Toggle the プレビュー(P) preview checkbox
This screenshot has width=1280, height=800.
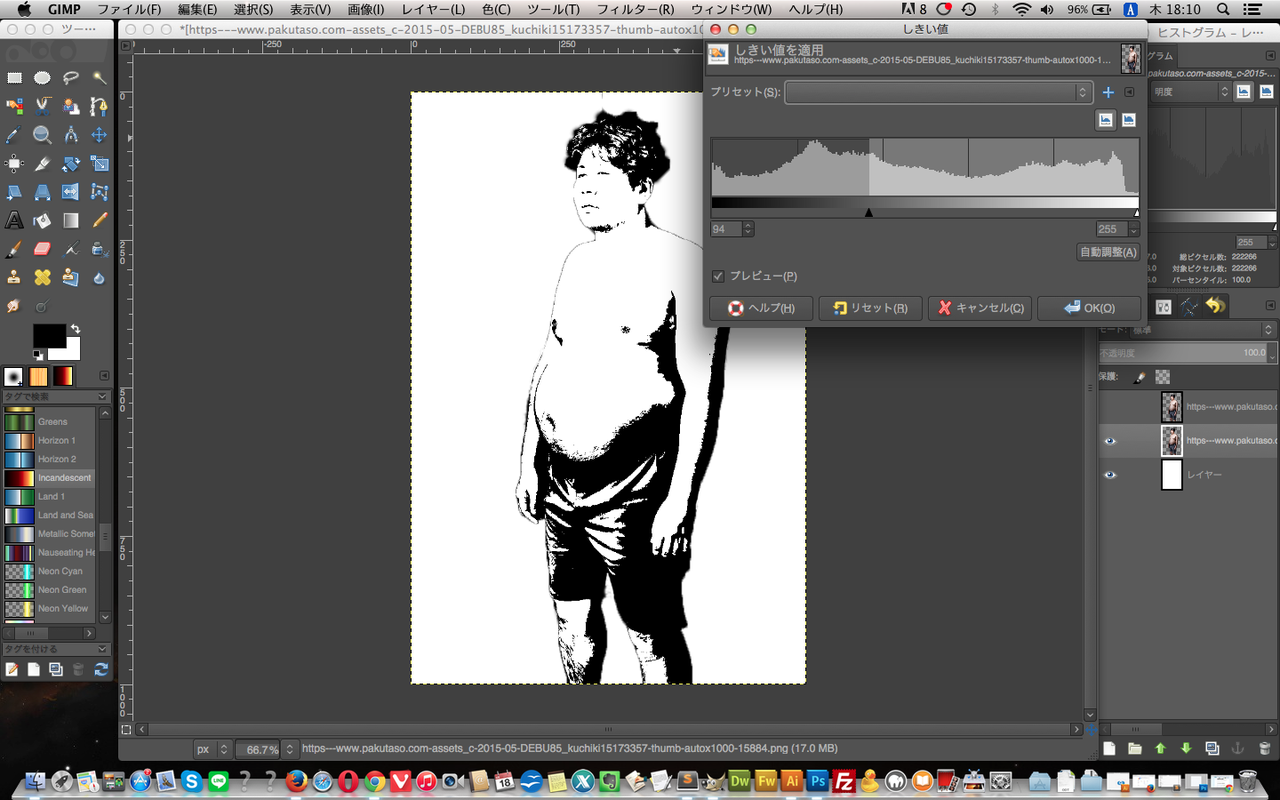[x=717, y=276]
